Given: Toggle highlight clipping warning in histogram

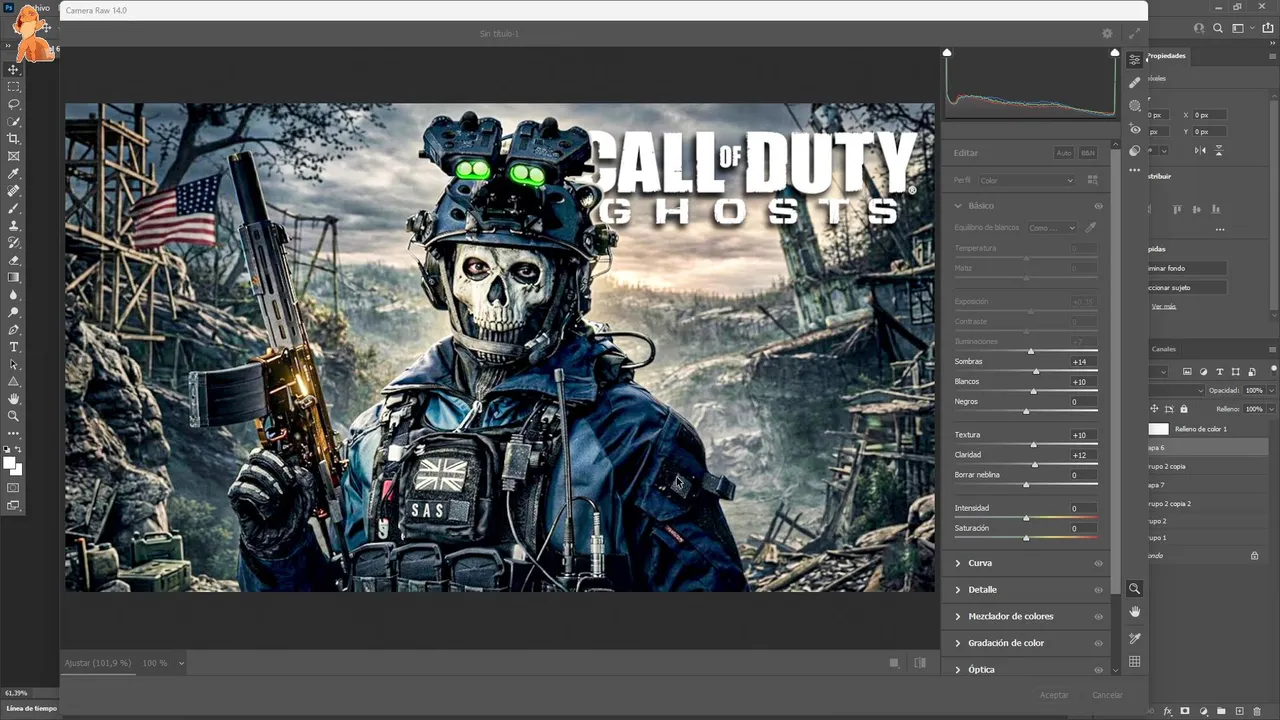Looking at the screenshot, I should pyautogui.click(x=1115, y=52).
